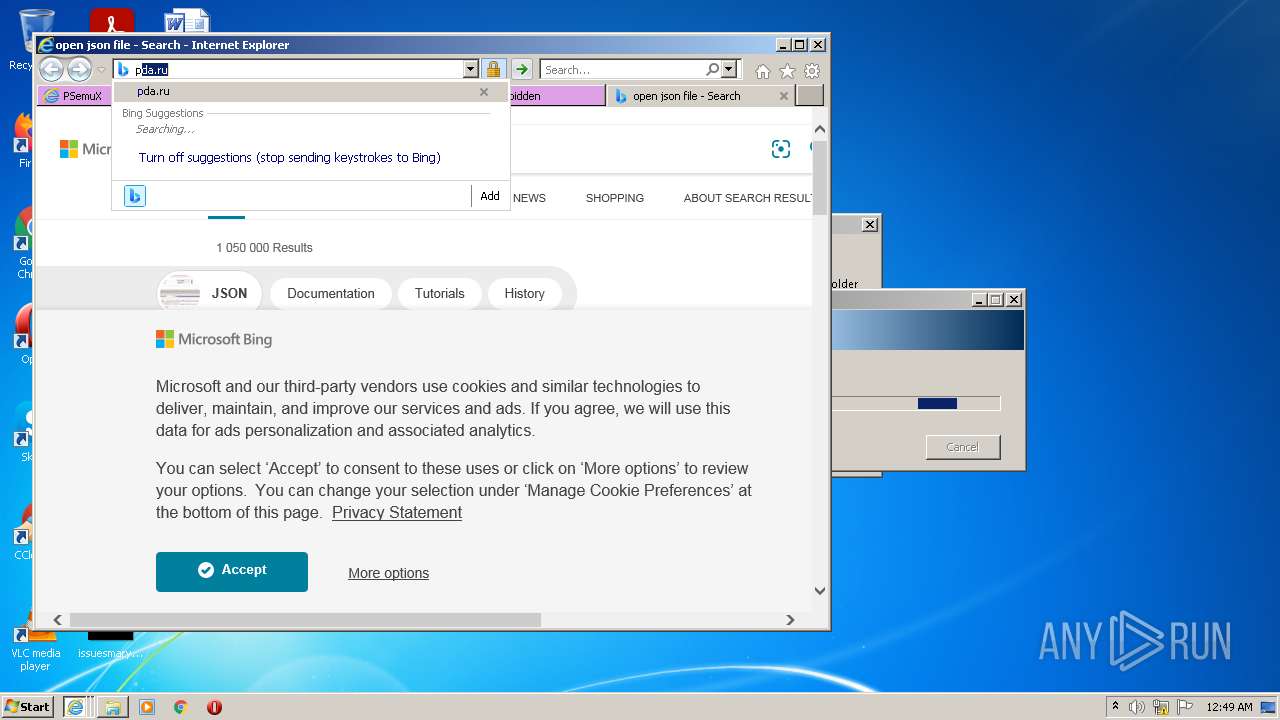Click the progress bar in background dialog
The width and height of the screenshot is (1280, 720).
916,404
